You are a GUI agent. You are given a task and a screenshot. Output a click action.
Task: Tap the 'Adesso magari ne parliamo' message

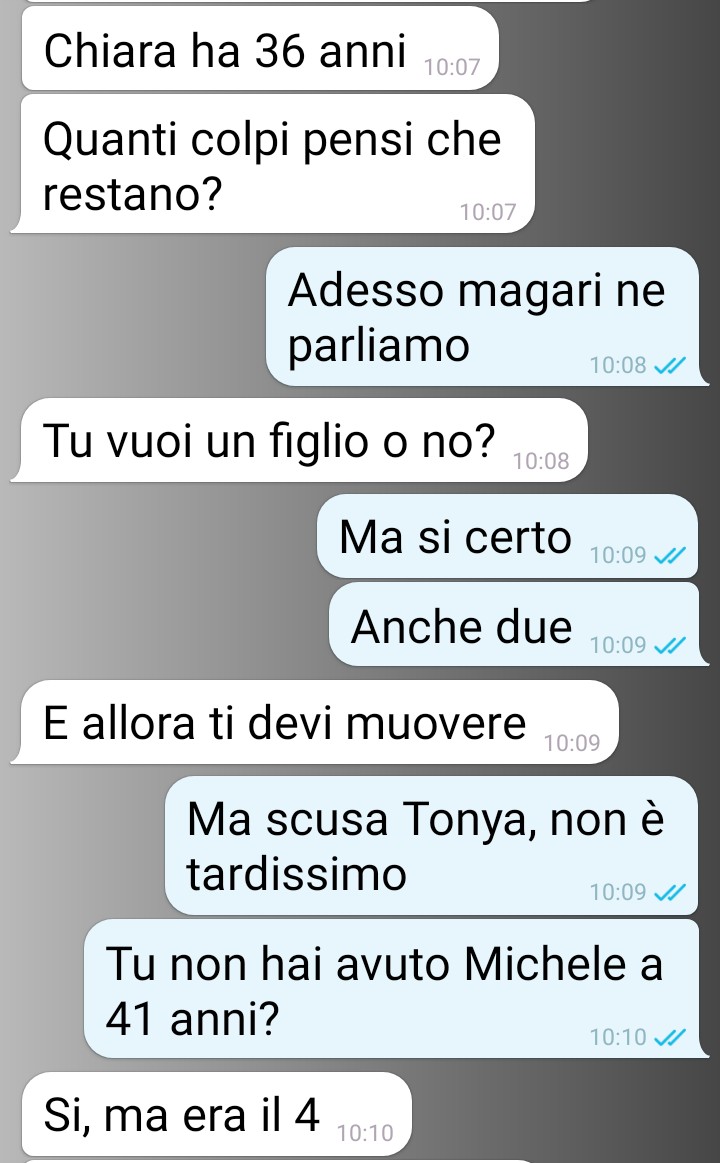(x=482, y=317)
